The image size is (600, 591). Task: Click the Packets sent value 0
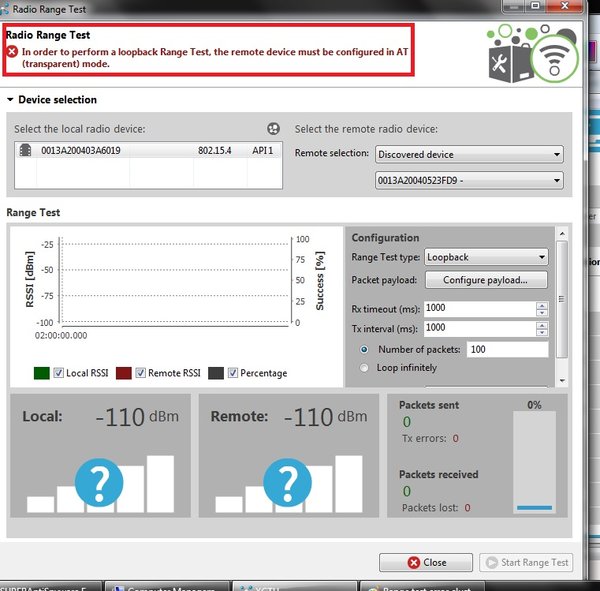407,422
